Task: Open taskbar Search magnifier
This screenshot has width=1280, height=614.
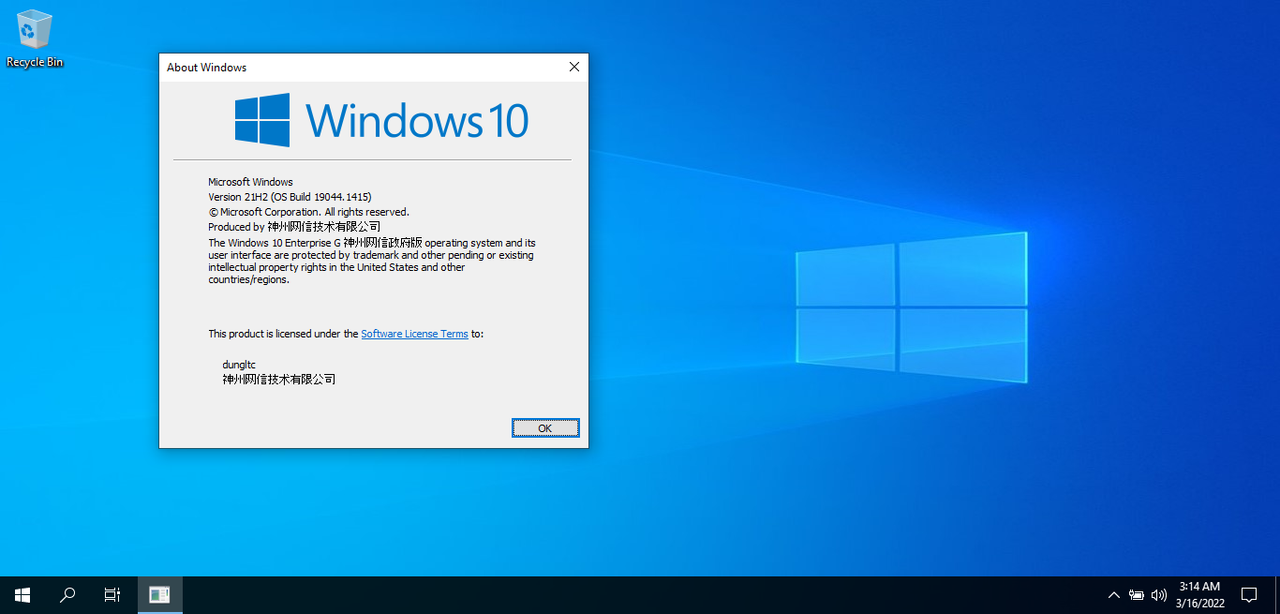Action: tap(67, 595)
